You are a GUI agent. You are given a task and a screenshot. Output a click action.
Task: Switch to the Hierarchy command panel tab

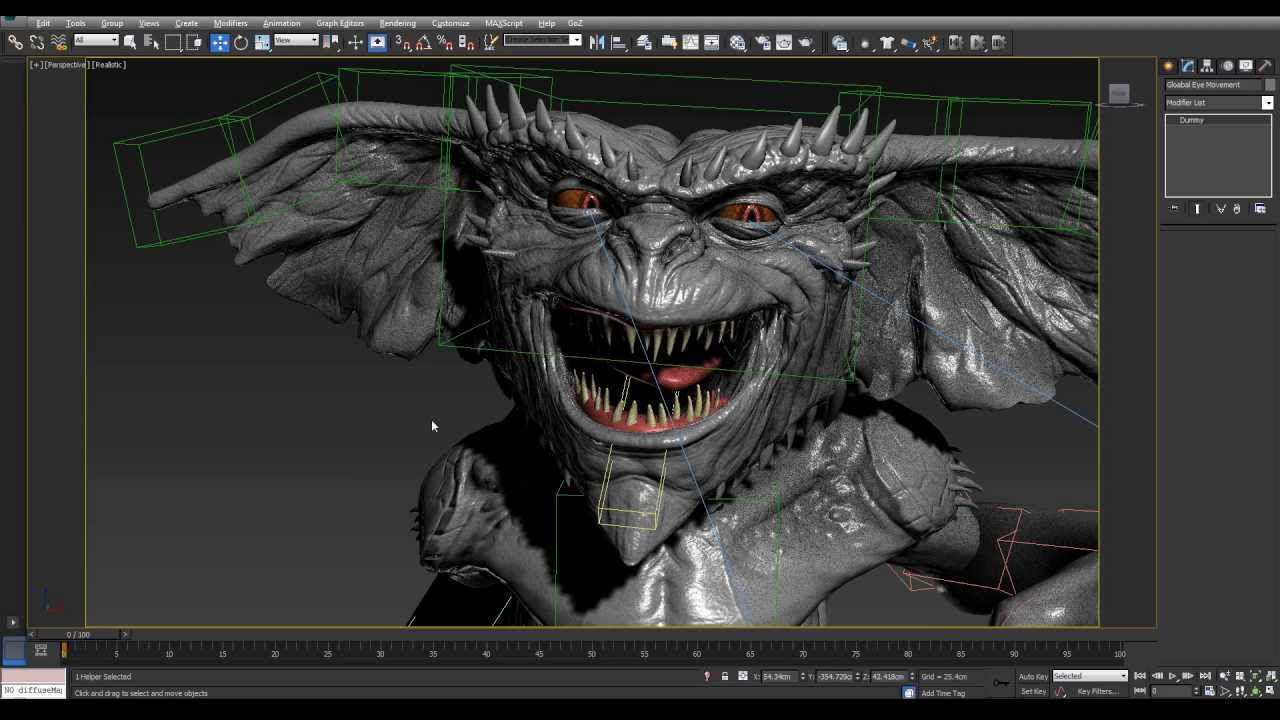point(1207,66)
